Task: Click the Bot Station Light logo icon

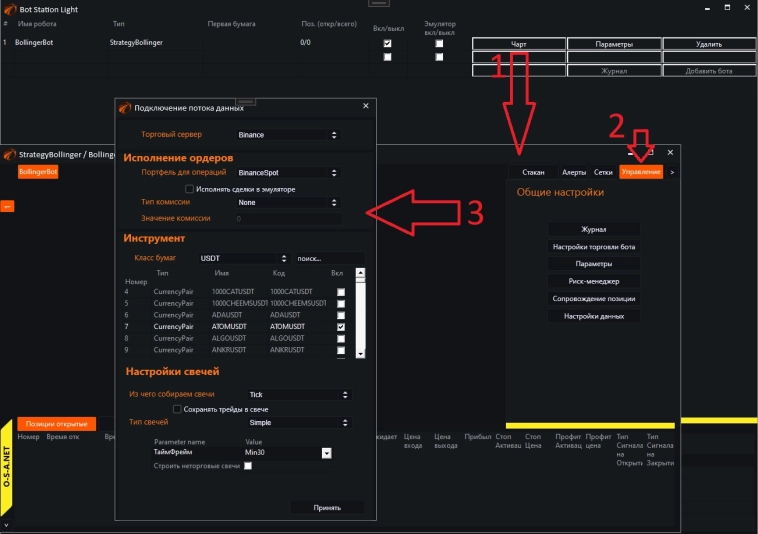Action: pos(10,8)
